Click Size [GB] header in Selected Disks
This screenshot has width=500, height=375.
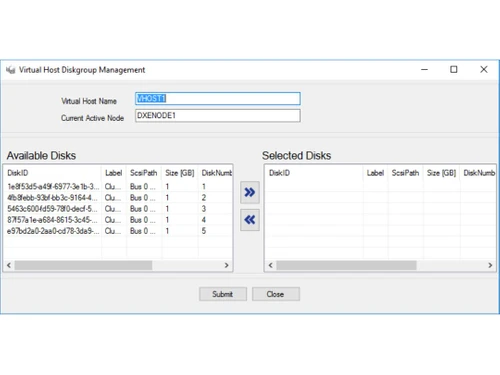pyautogui.click(x=441, y=173)
